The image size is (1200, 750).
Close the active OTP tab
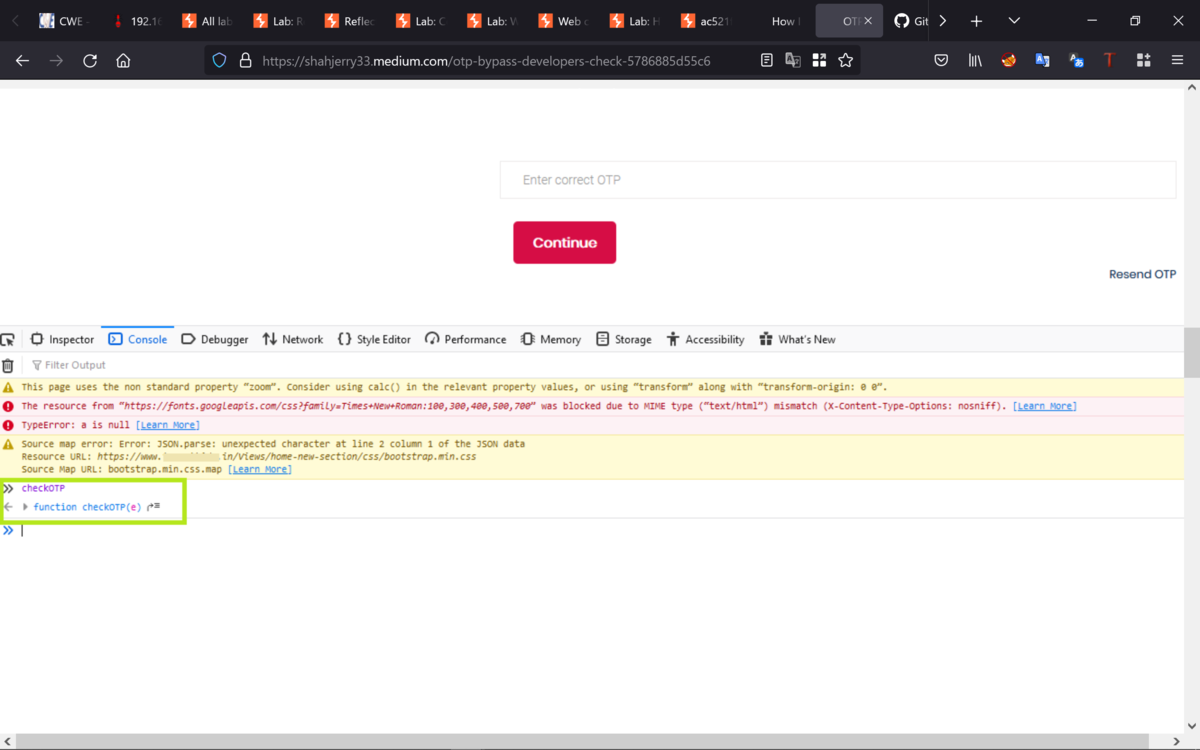(x=868, y=21)
